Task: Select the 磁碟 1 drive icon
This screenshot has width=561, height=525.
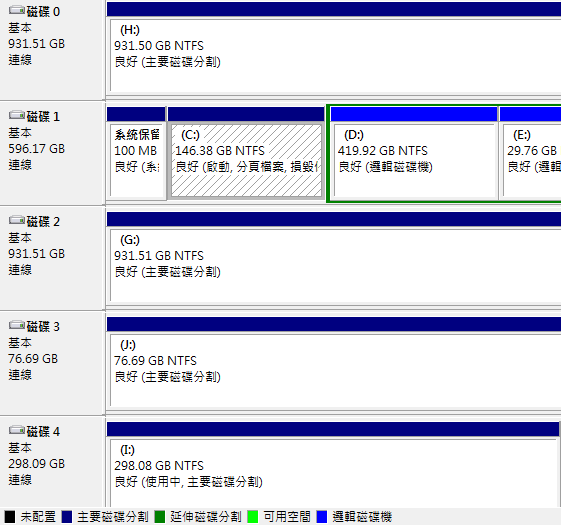Action: (17, 116)
